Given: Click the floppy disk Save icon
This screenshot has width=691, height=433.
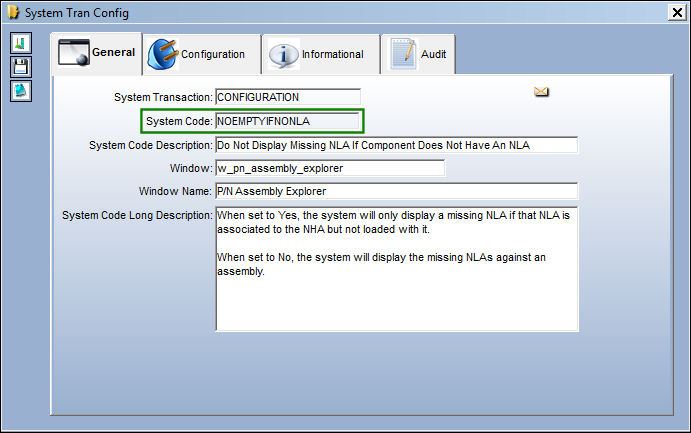Looking at the screenshot, I should tap(21, 67).
